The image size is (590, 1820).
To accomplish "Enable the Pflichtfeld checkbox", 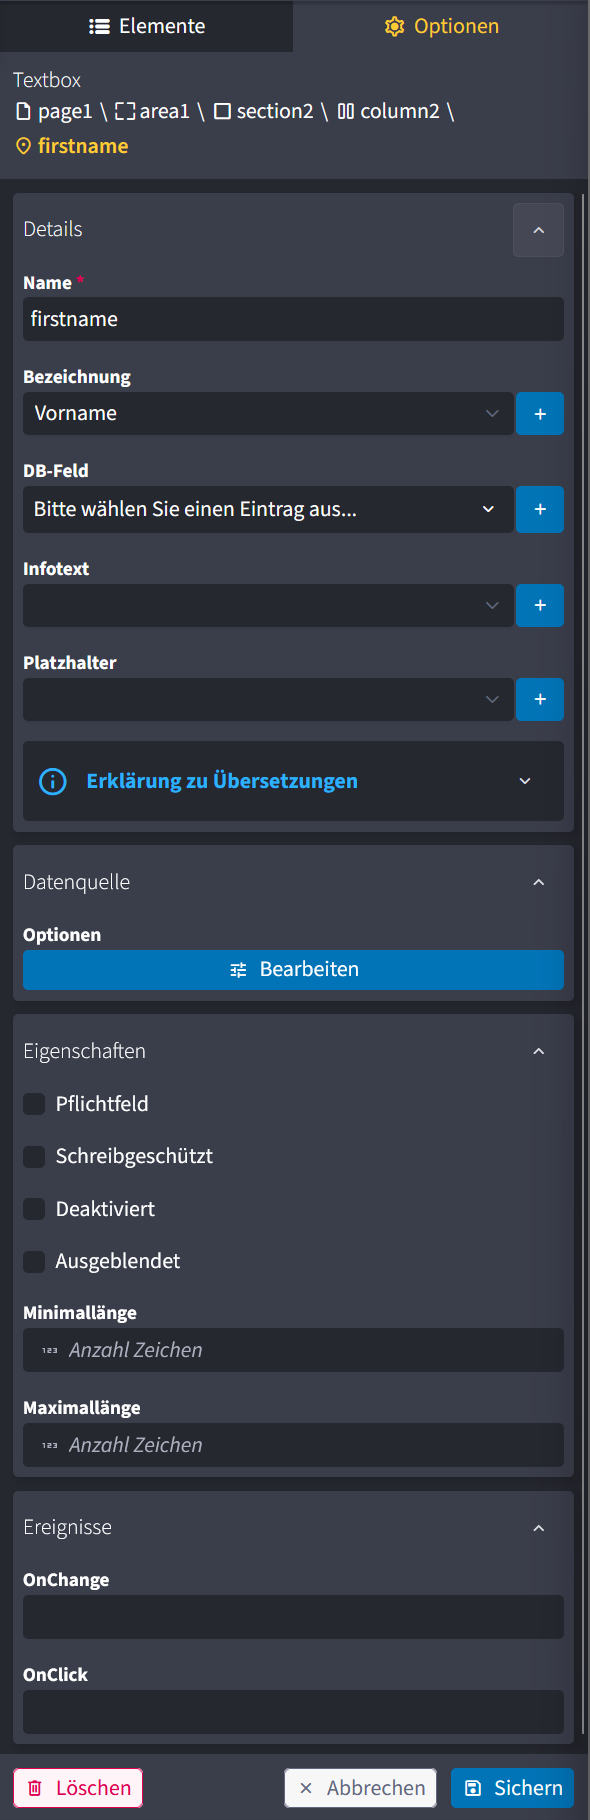I will pos(34,1104).
